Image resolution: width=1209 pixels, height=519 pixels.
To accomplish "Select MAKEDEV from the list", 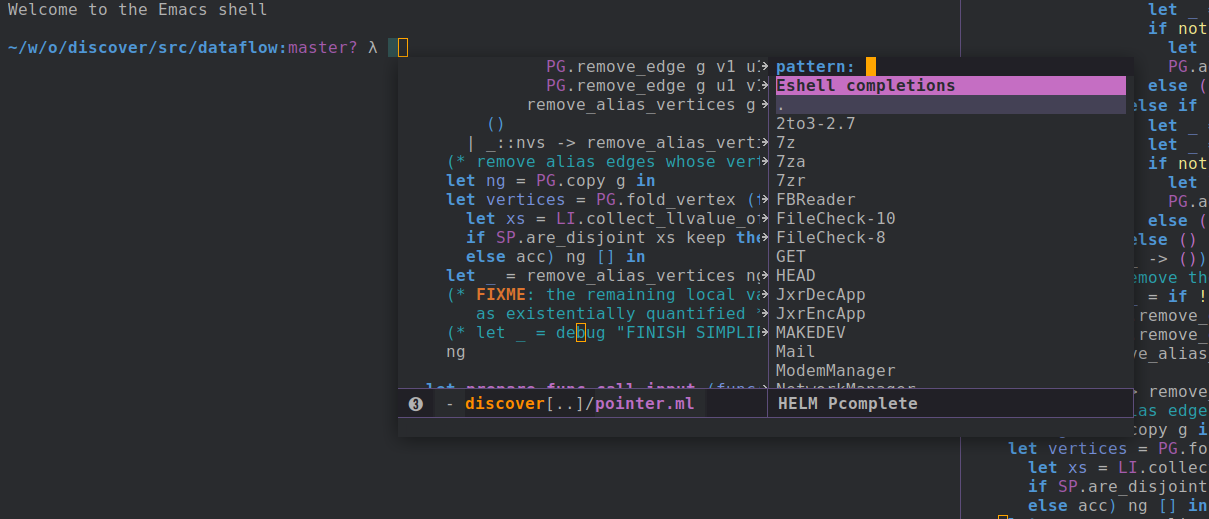I will 811,333.
